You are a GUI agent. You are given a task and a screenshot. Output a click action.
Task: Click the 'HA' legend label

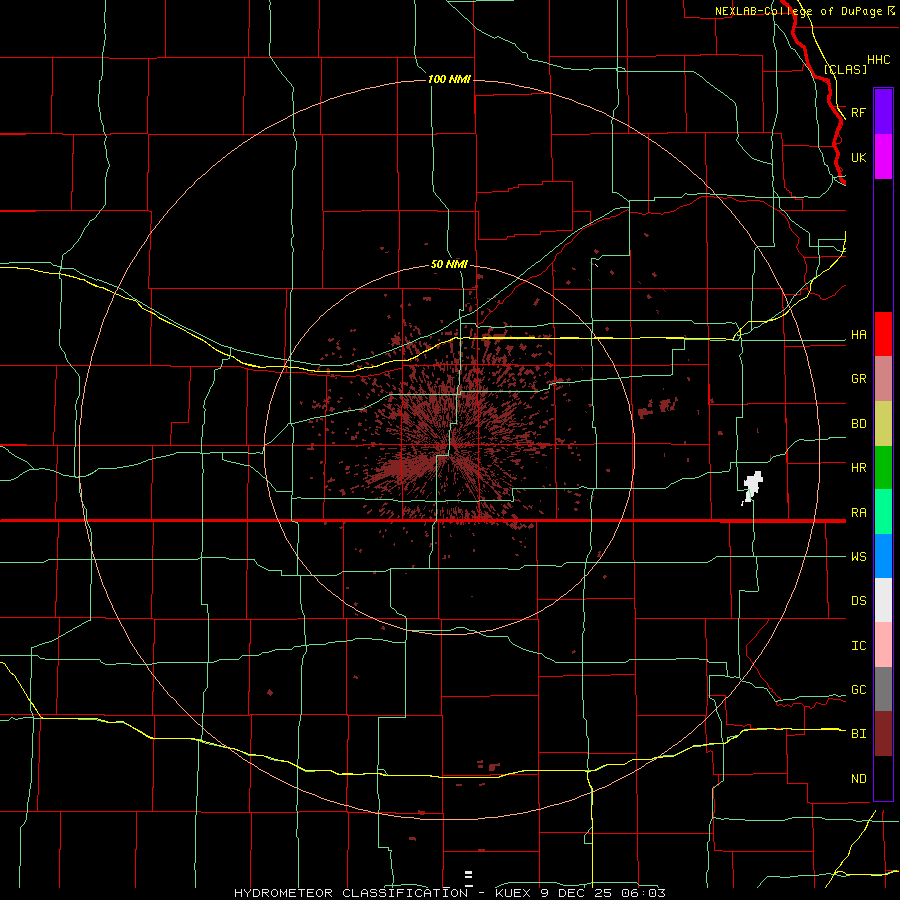coord(859,335)
